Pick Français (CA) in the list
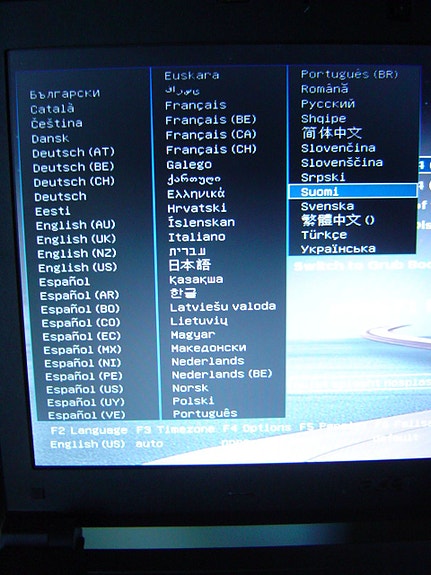Viewport: 431px width, 575px height. 211,135
